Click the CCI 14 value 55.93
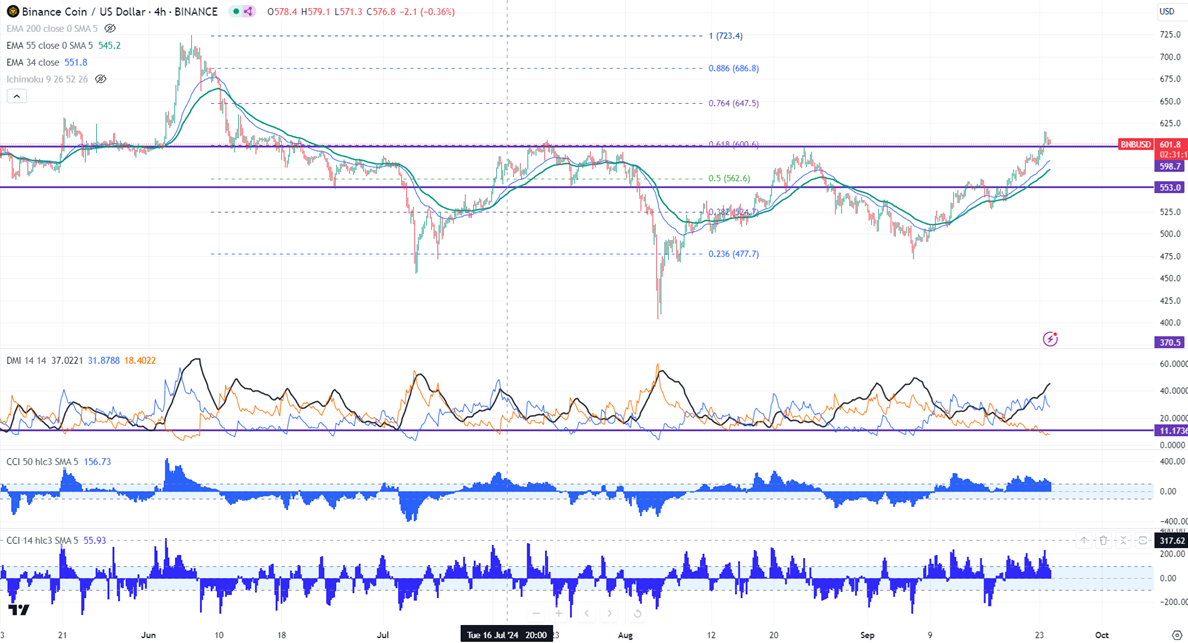Screen dimensions: 1188x643 (94, 540)
